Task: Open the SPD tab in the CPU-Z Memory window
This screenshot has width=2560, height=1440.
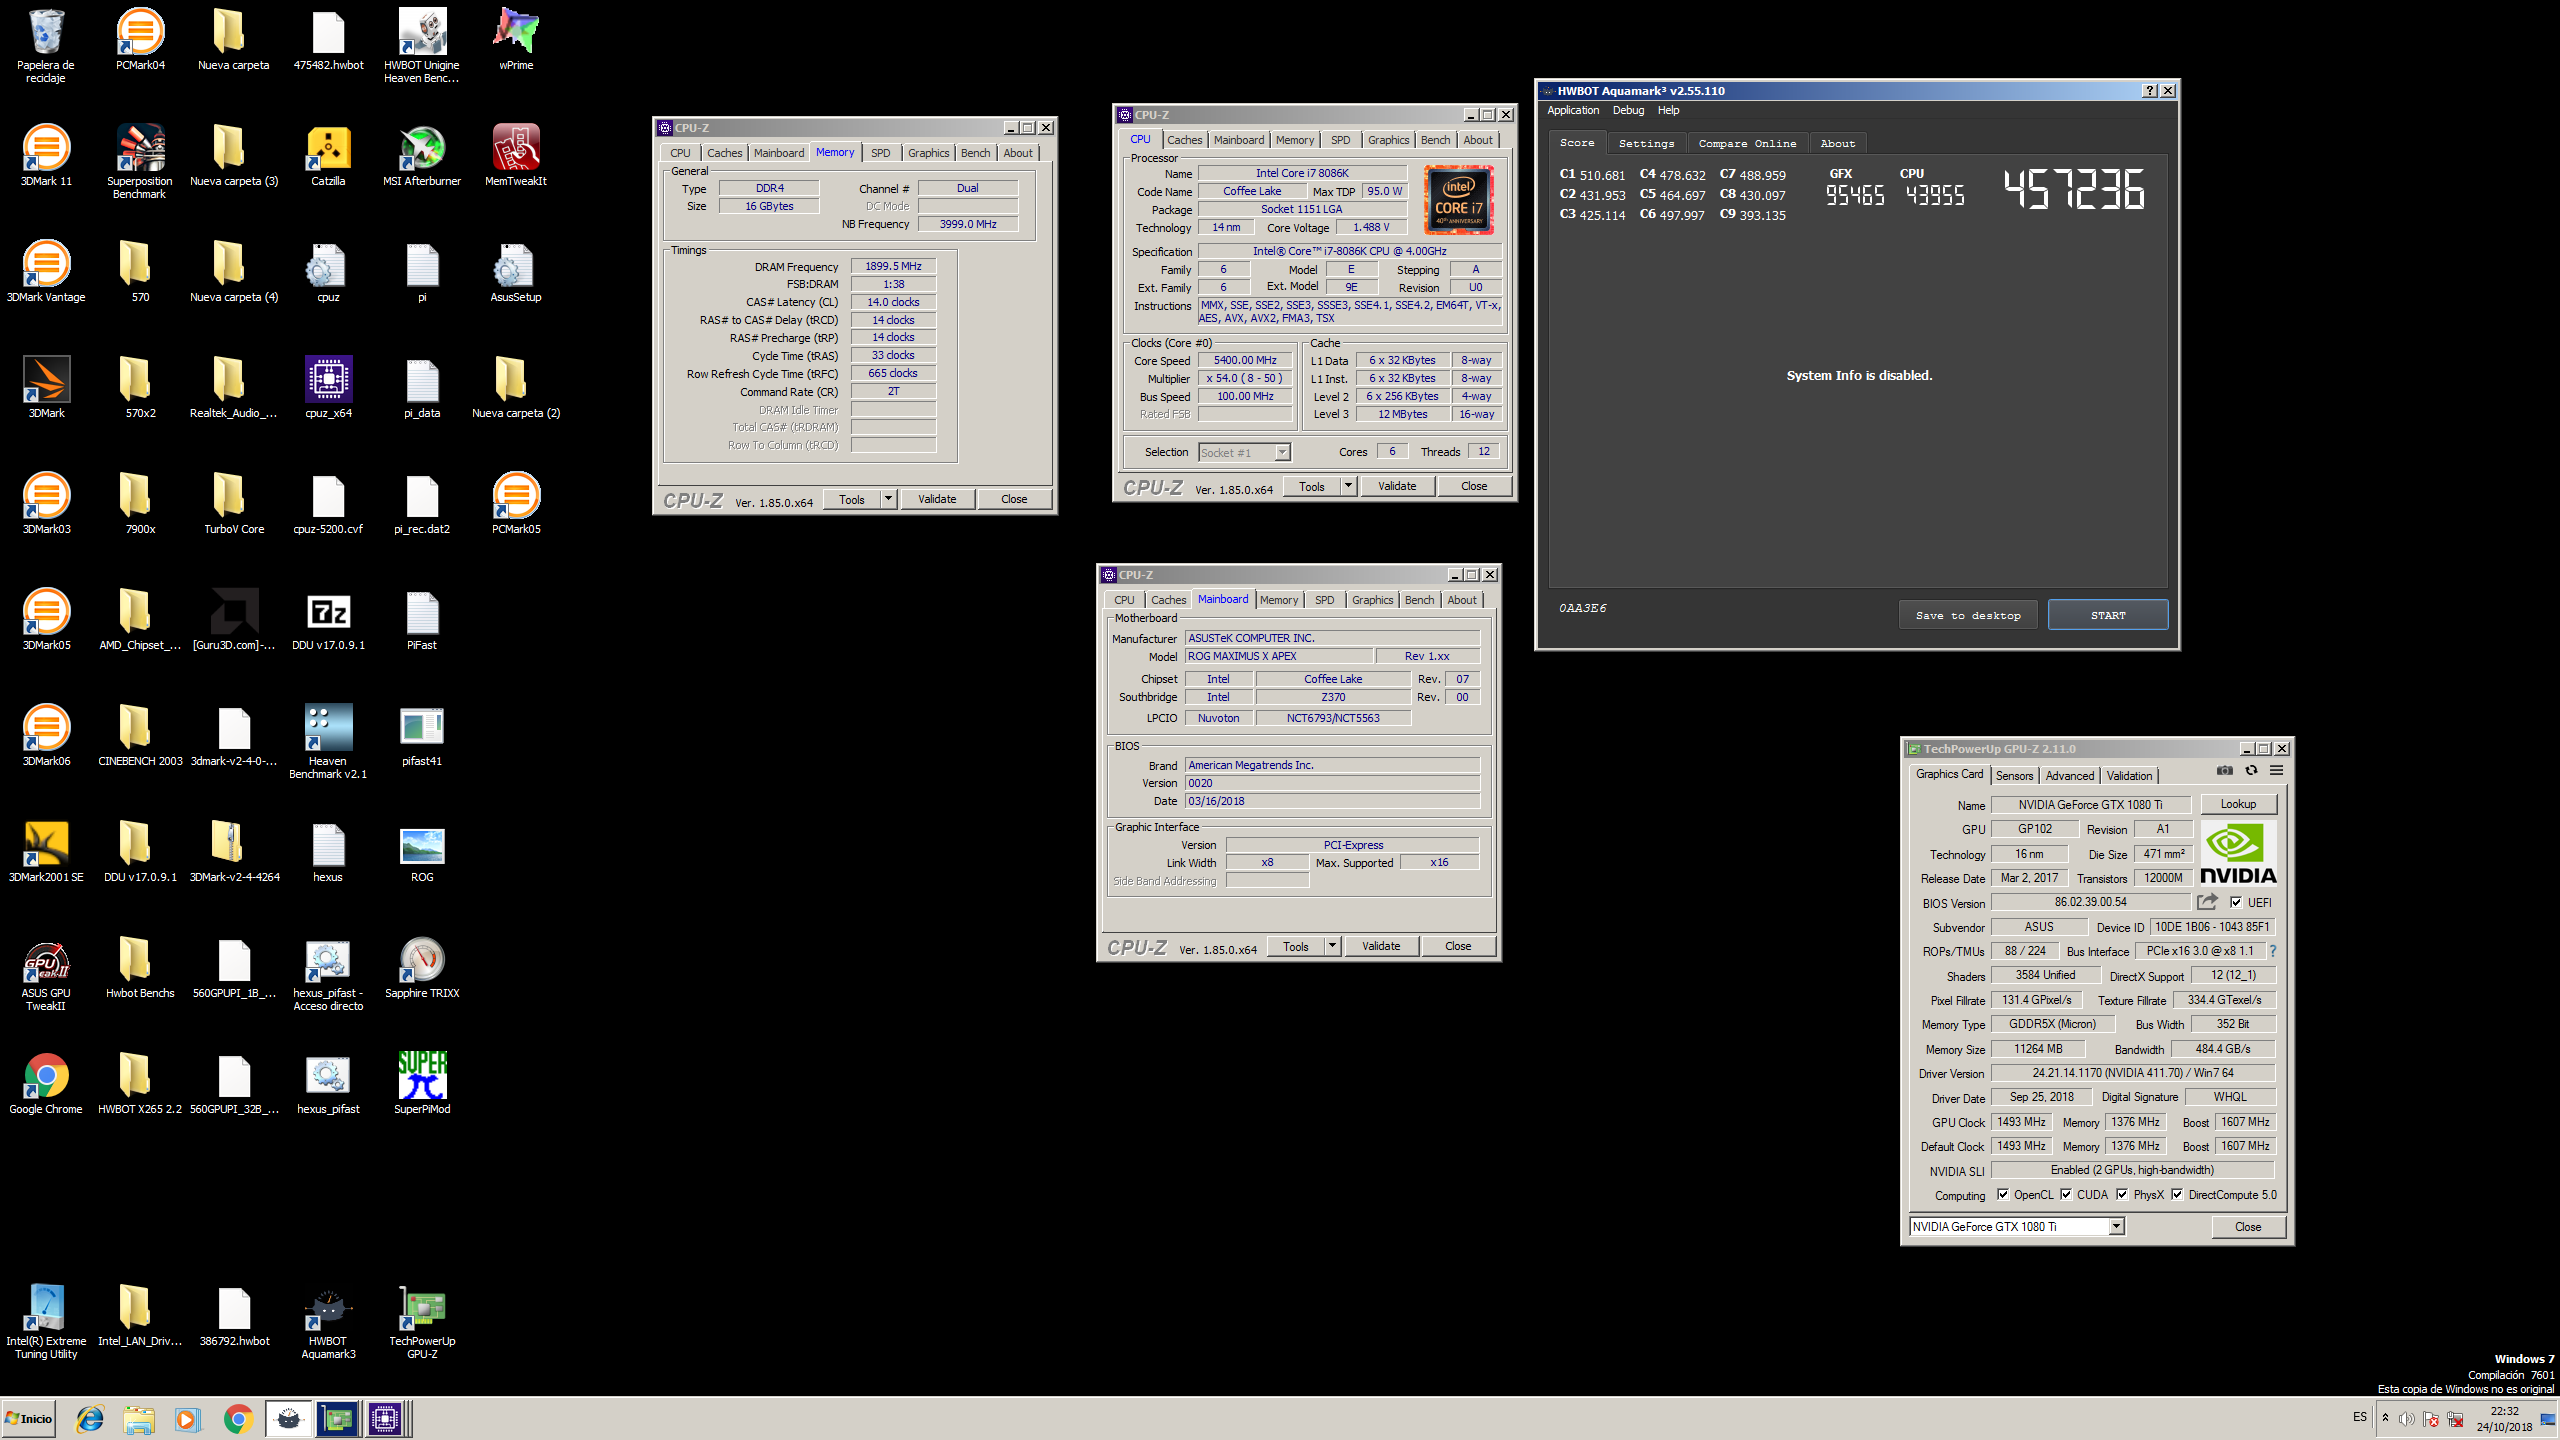Action: [x=880, y=153]
